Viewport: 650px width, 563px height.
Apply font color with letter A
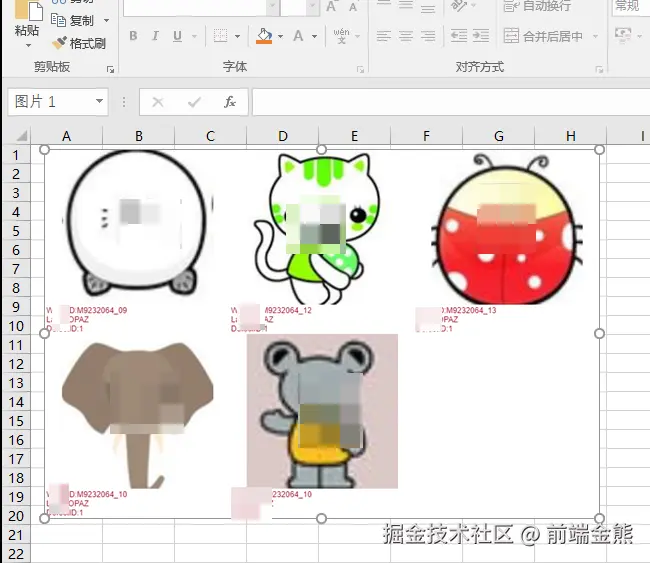(298, 36)
